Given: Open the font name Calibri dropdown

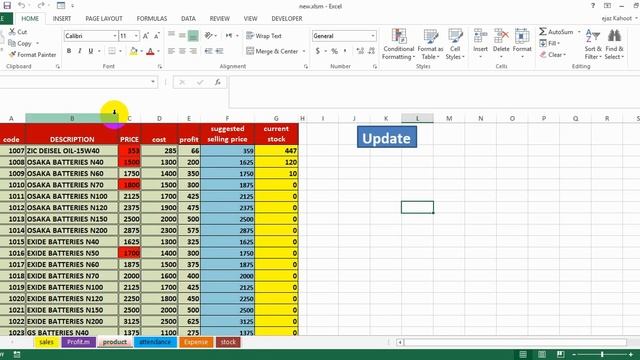Looking at the screenshot, I should (x=115, y=36).
